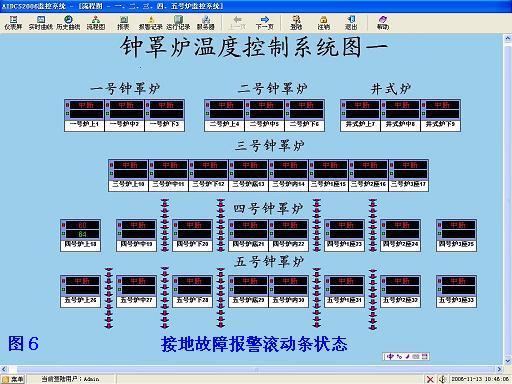
Task: Open the 服务器 server toolbar icon
Action: (x=205, y=23)
